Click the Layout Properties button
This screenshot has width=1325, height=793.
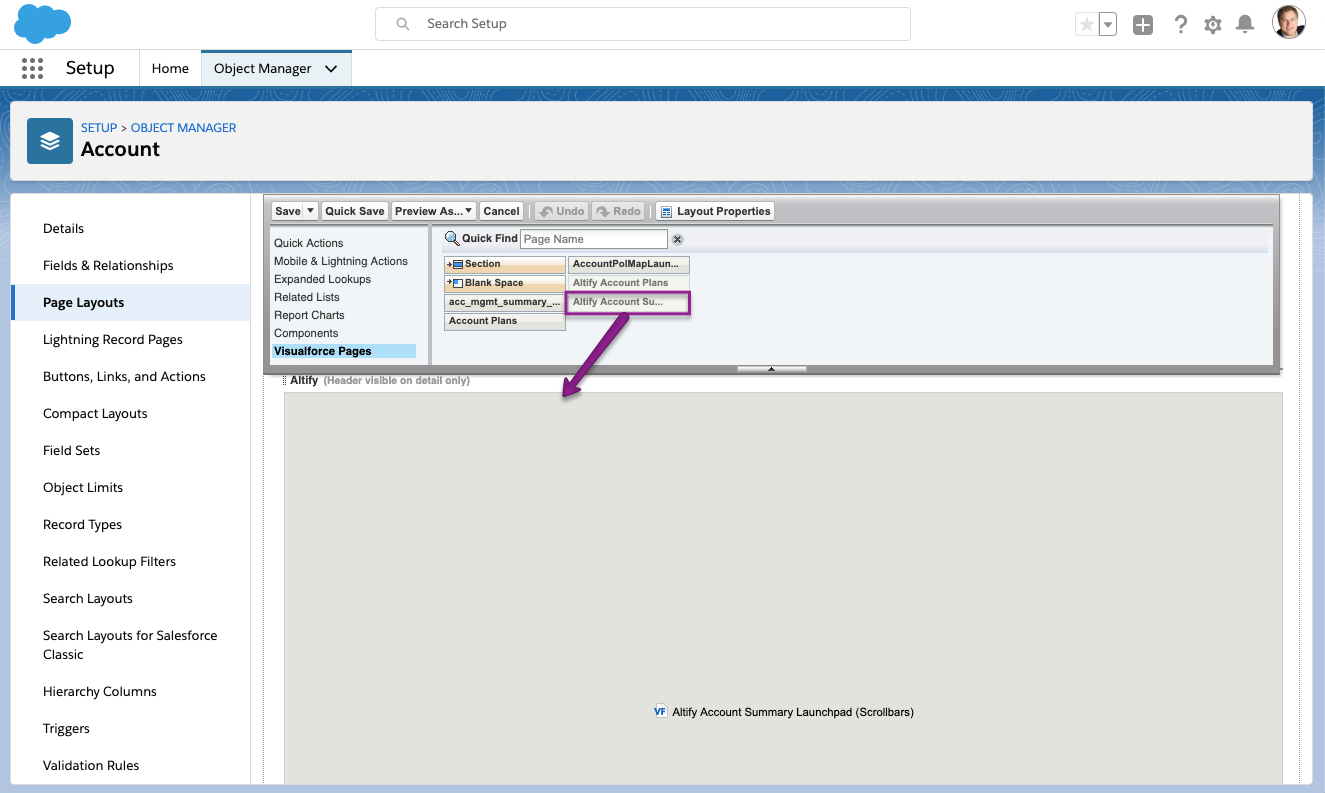point(715,211)
